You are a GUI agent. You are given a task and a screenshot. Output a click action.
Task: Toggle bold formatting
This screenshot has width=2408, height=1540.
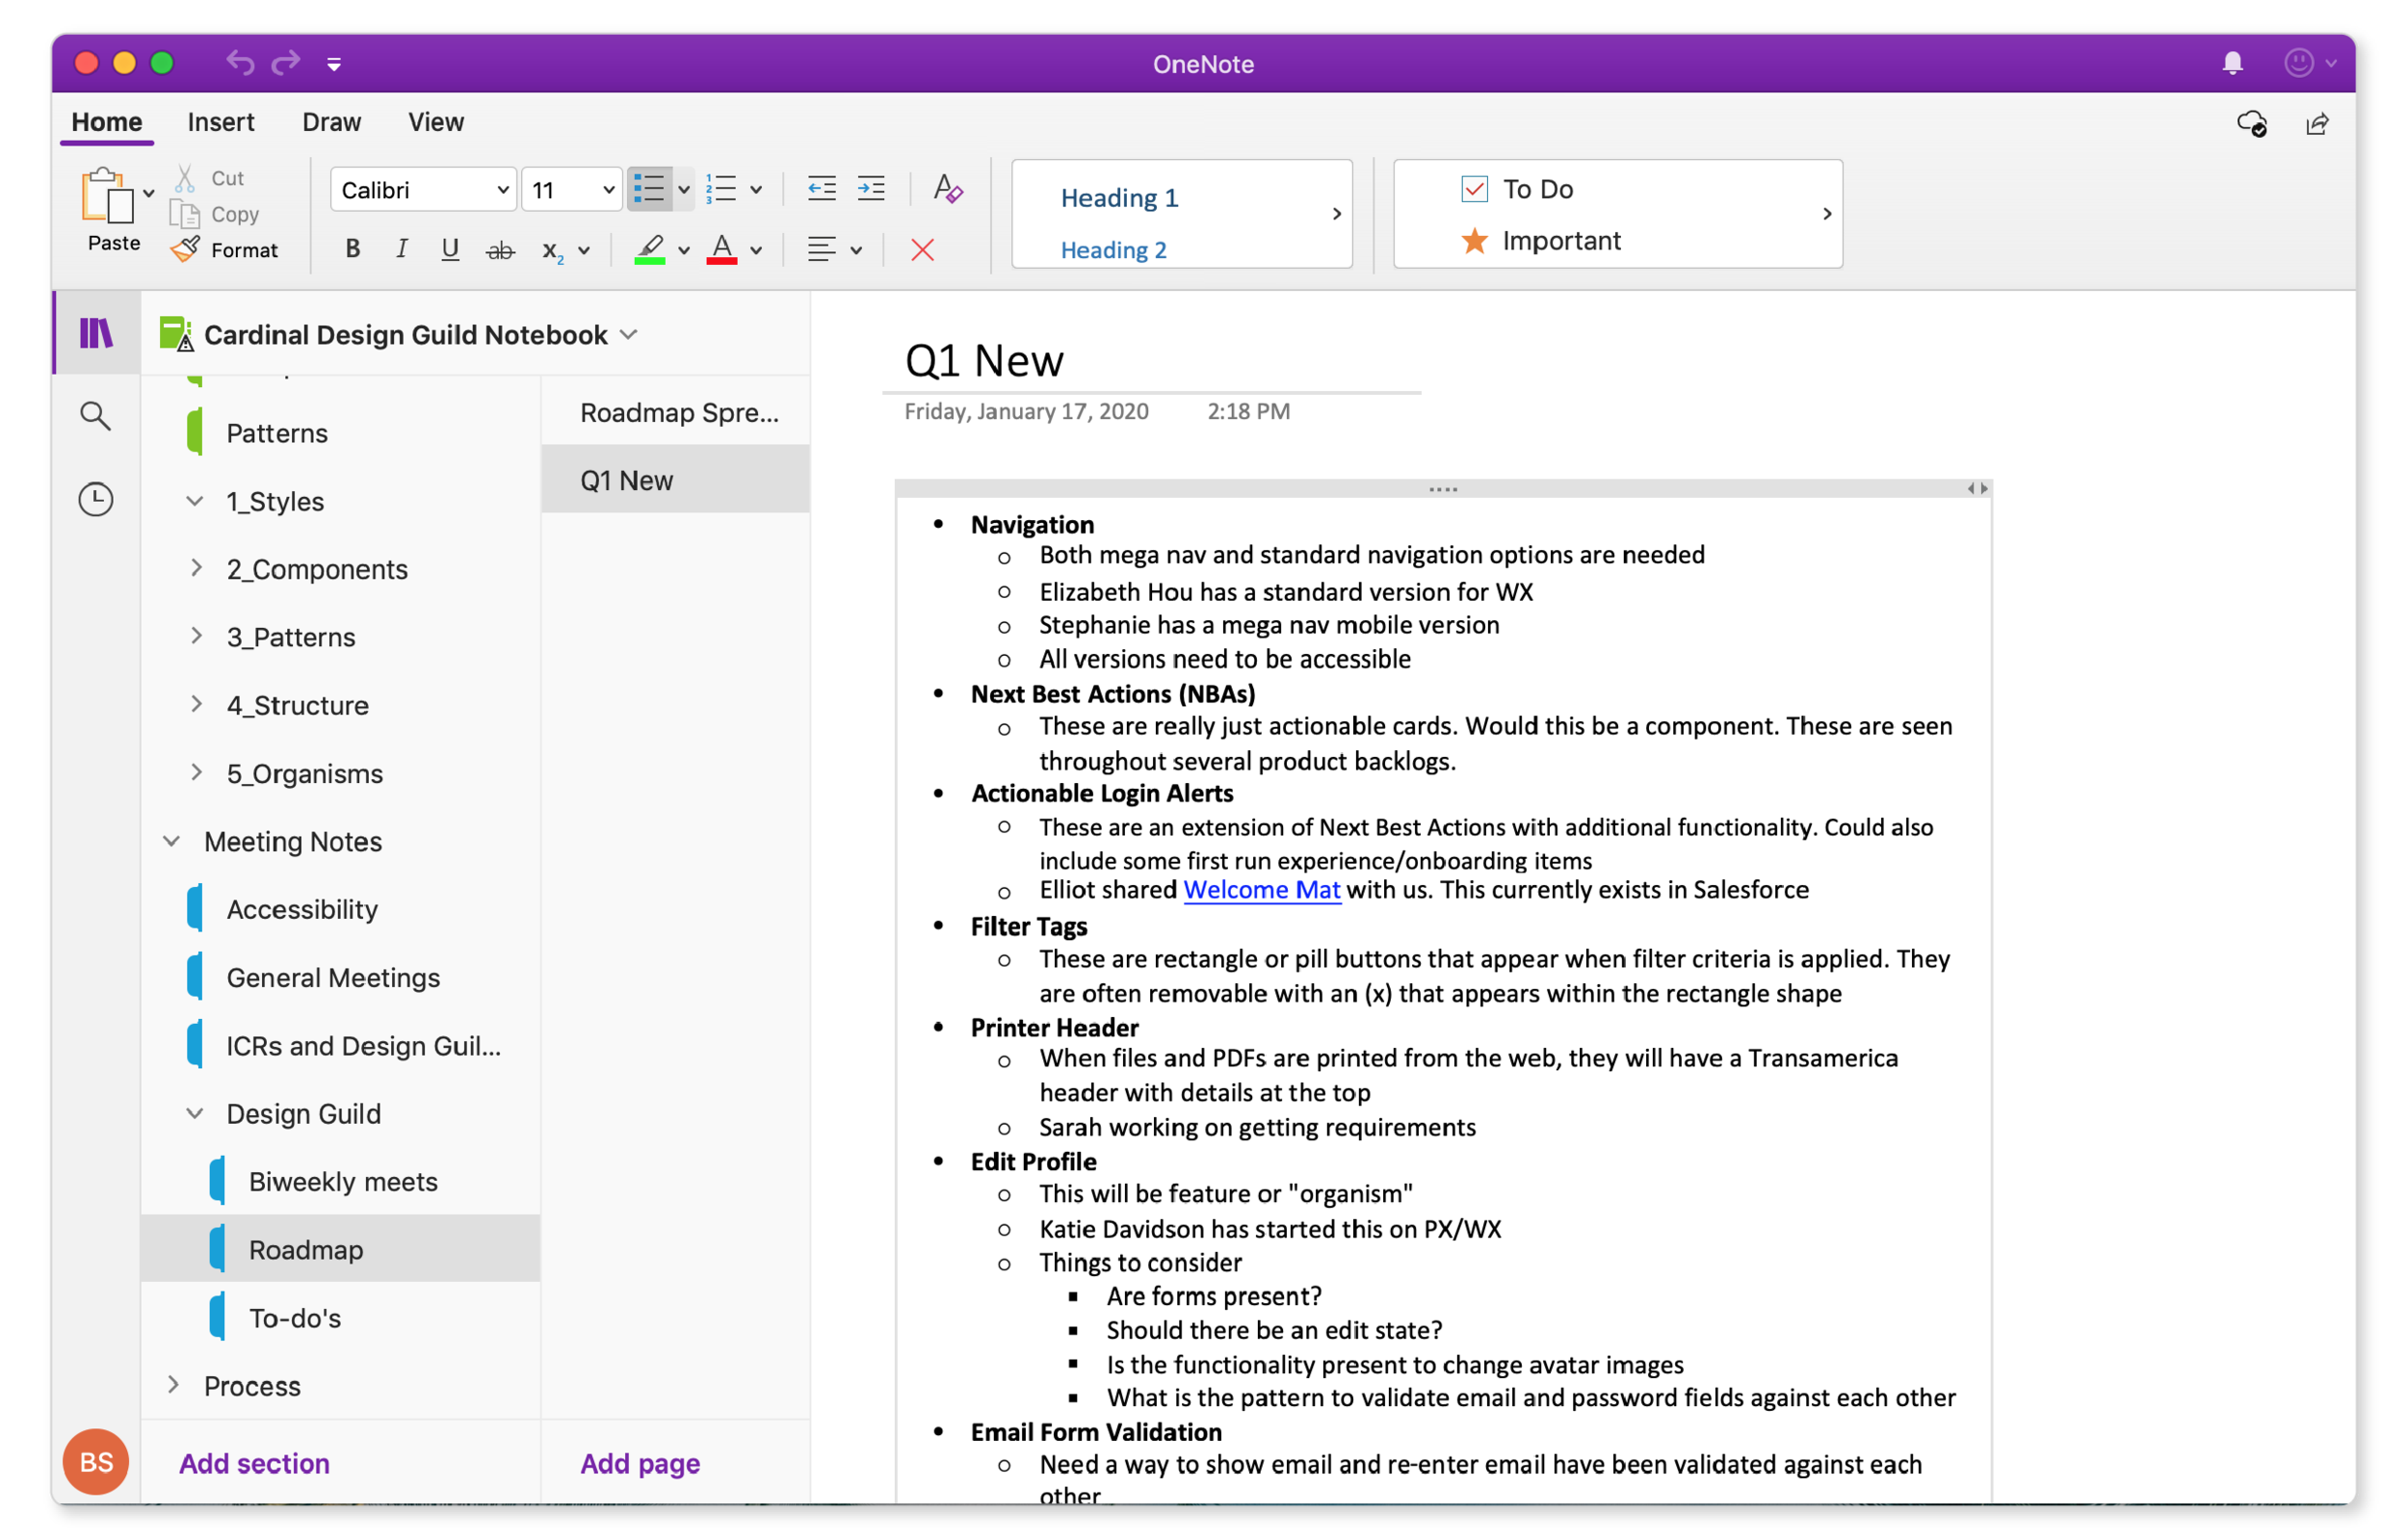(352, 249)
